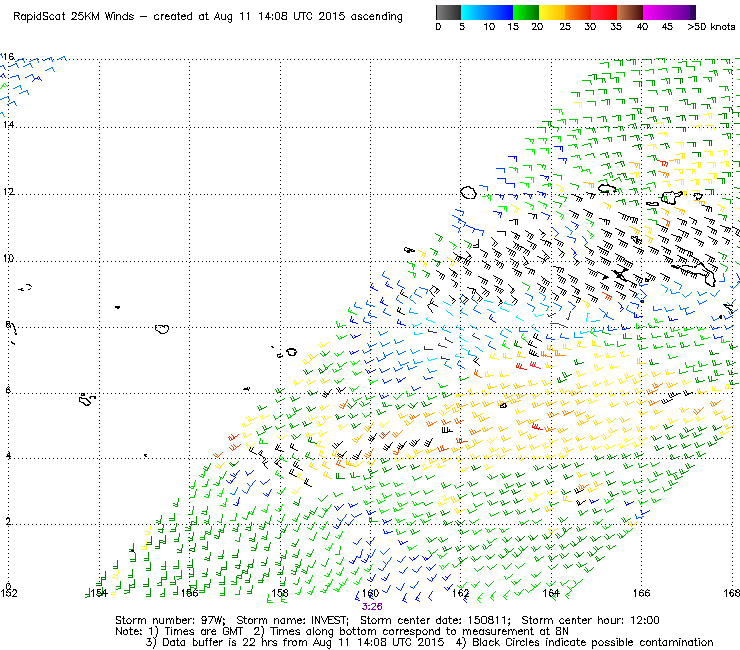Click the yellow 20-25 knots legend segment
Image resolution: width=740 pixels, height=650 pixels.
click(x=552, y=12)
